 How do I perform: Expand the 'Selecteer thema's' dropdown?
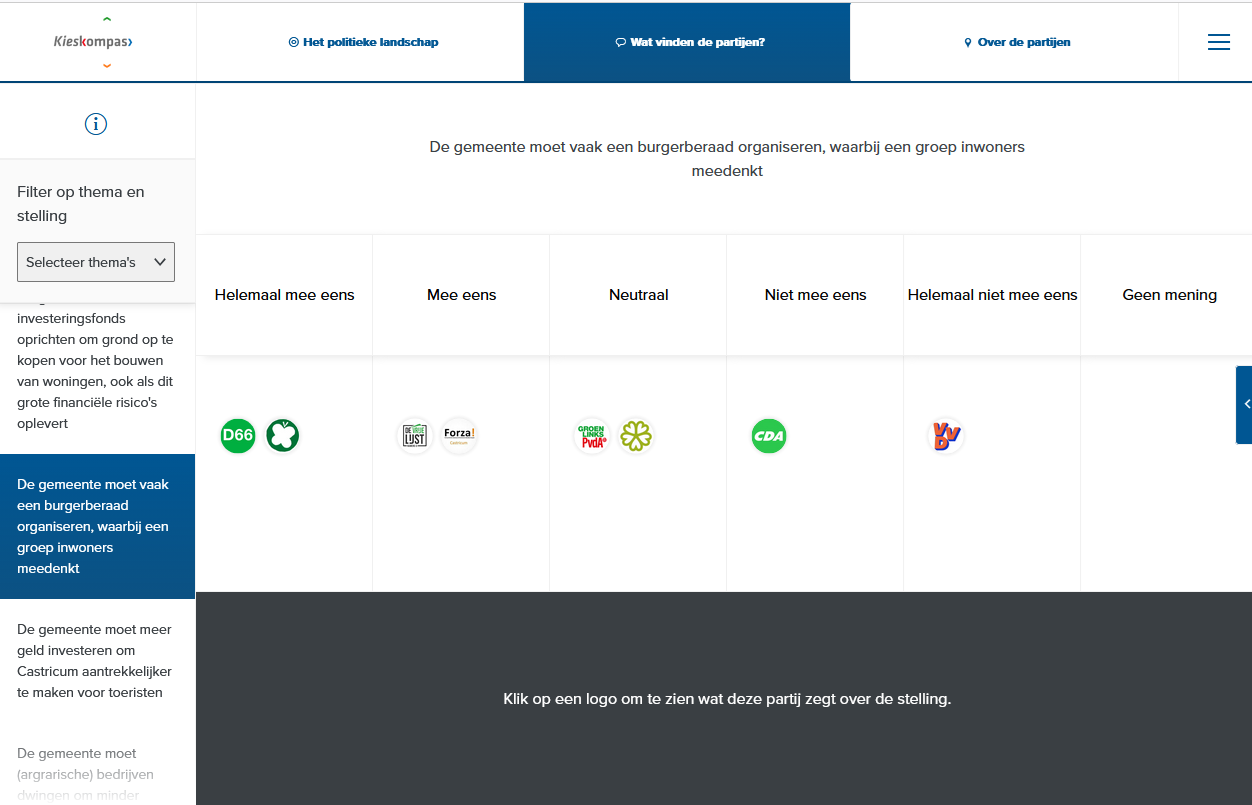coord(96,262)
